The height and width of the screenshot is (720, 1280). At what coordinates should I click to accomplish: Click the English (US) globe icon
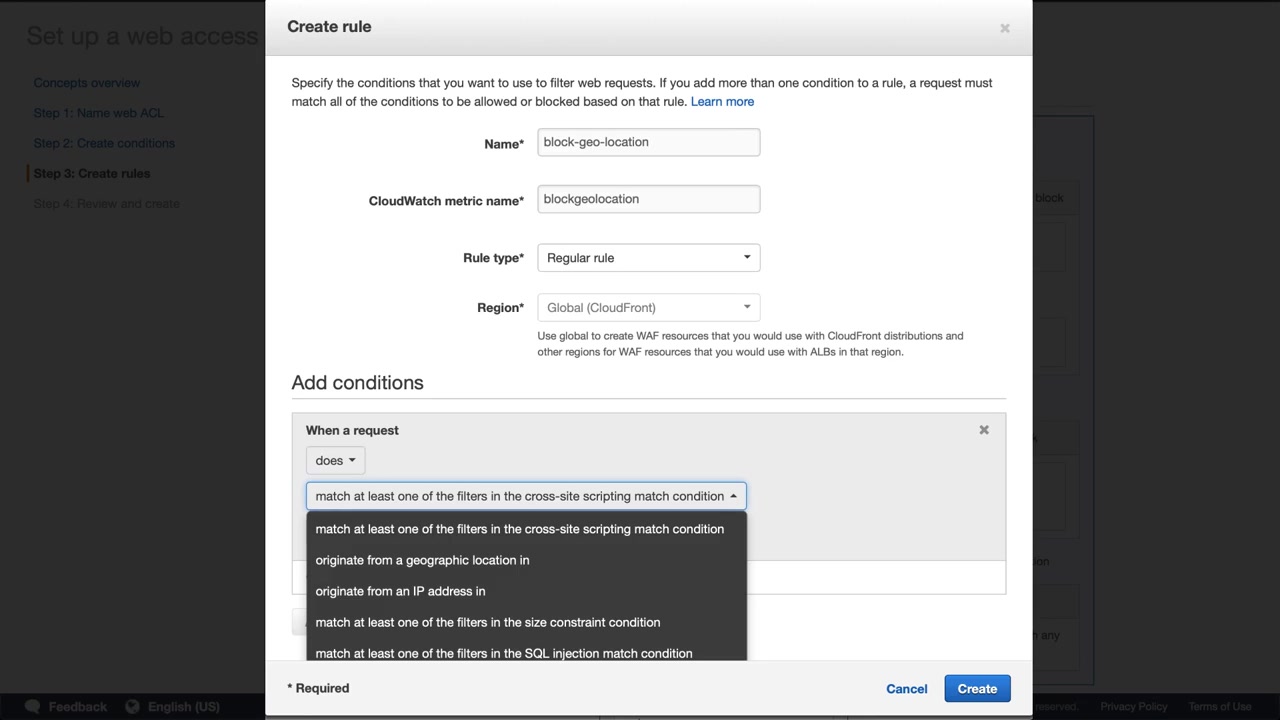pos(133,707)
